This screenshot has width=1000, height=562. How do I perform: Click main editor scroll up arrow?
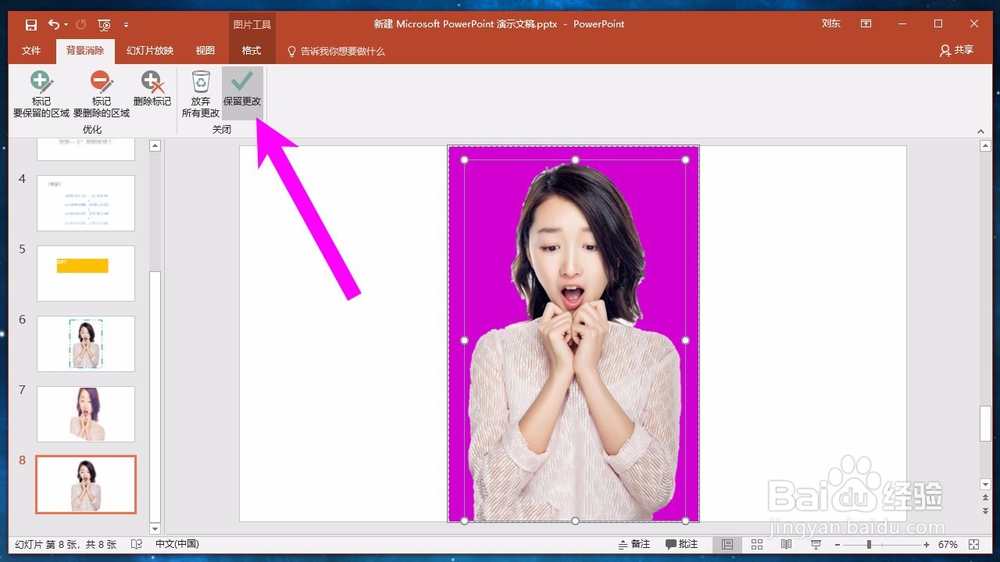click(985, 146)
